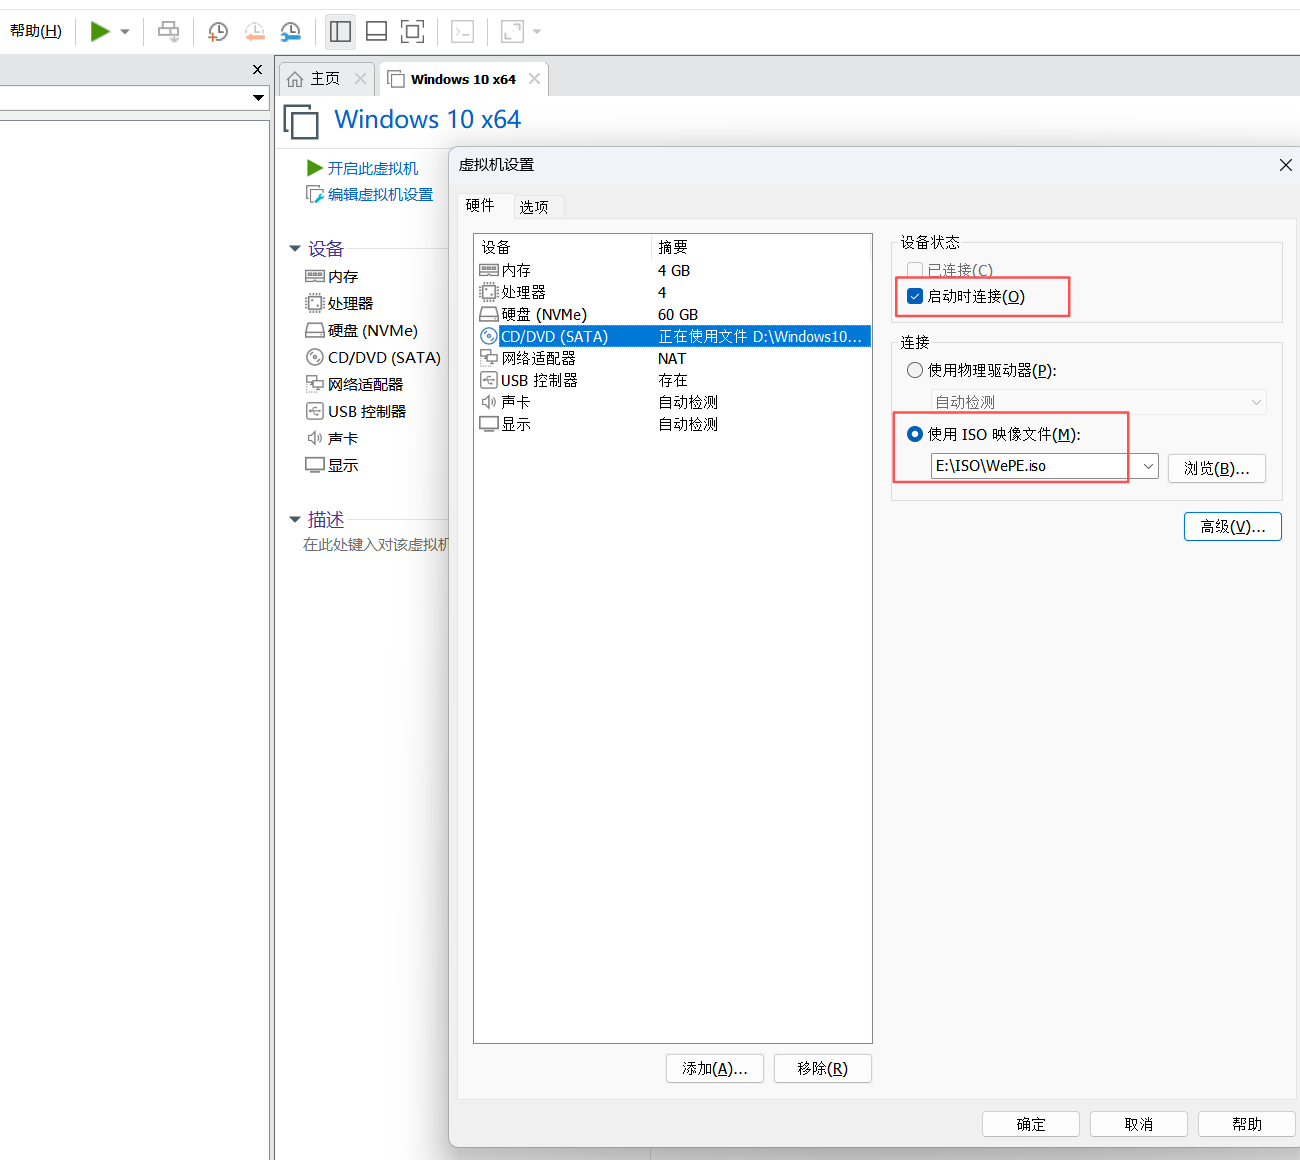Viewport: 1300px width, 1160px height.
Task: Click the 浏览(B)... button
Action: tap(1216, 468)
